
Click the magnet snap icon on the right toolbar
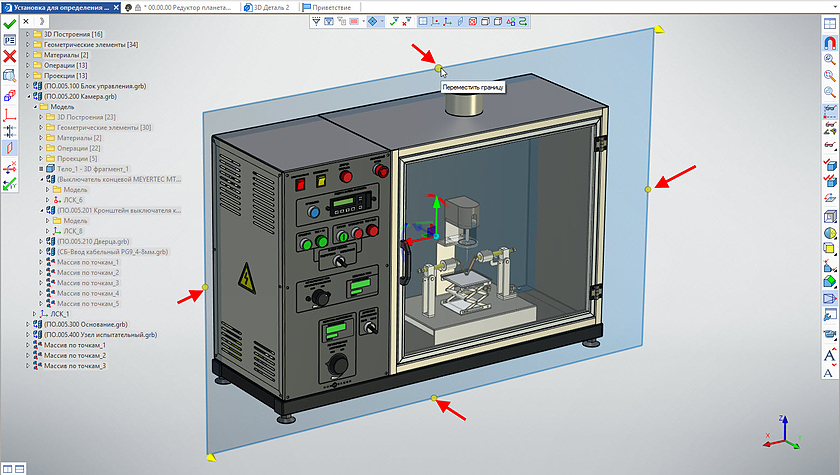[x=829, y=43]
